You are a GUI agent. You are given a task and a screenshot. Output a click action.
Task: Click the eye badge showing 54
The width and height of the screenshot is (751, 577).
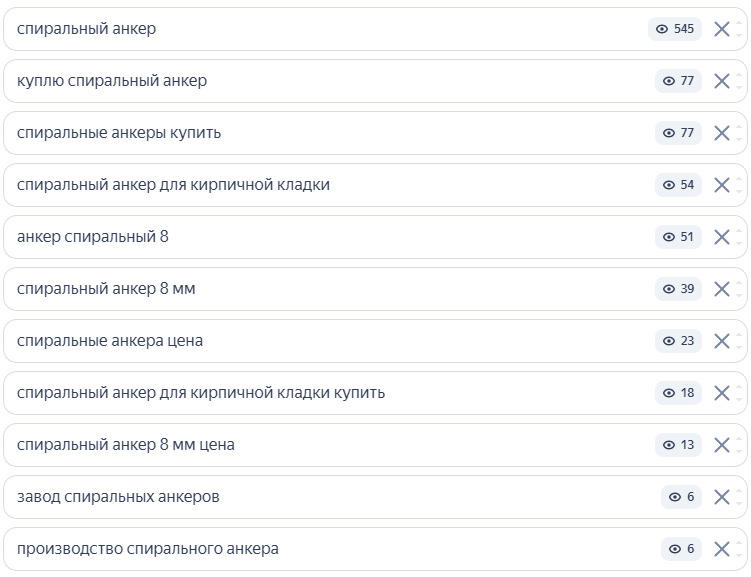click(x=679, y=185)
